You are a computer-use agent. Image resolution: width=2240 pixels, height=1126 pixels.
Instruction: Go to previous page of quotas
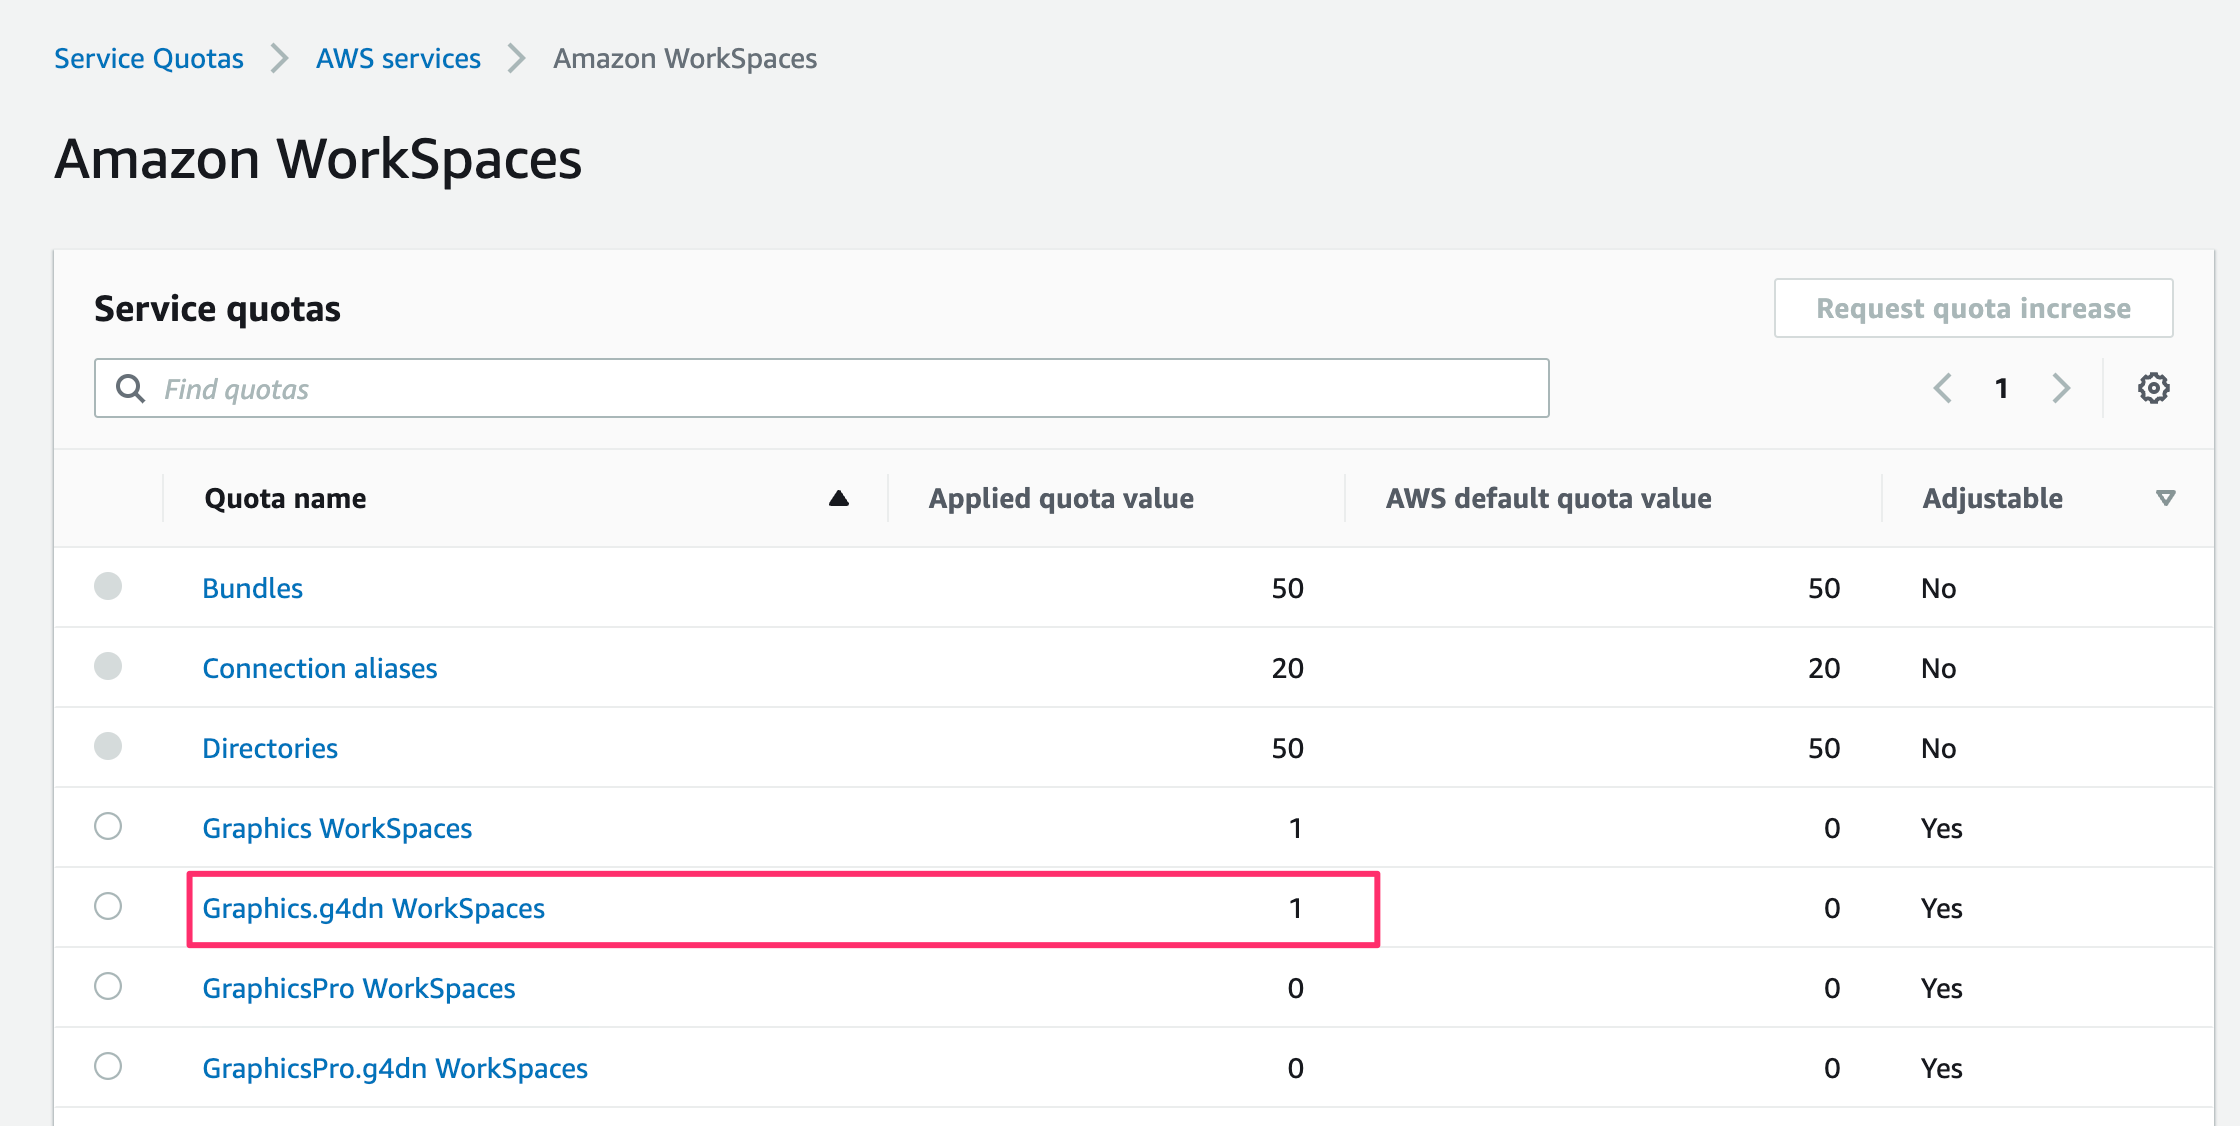1942,388
